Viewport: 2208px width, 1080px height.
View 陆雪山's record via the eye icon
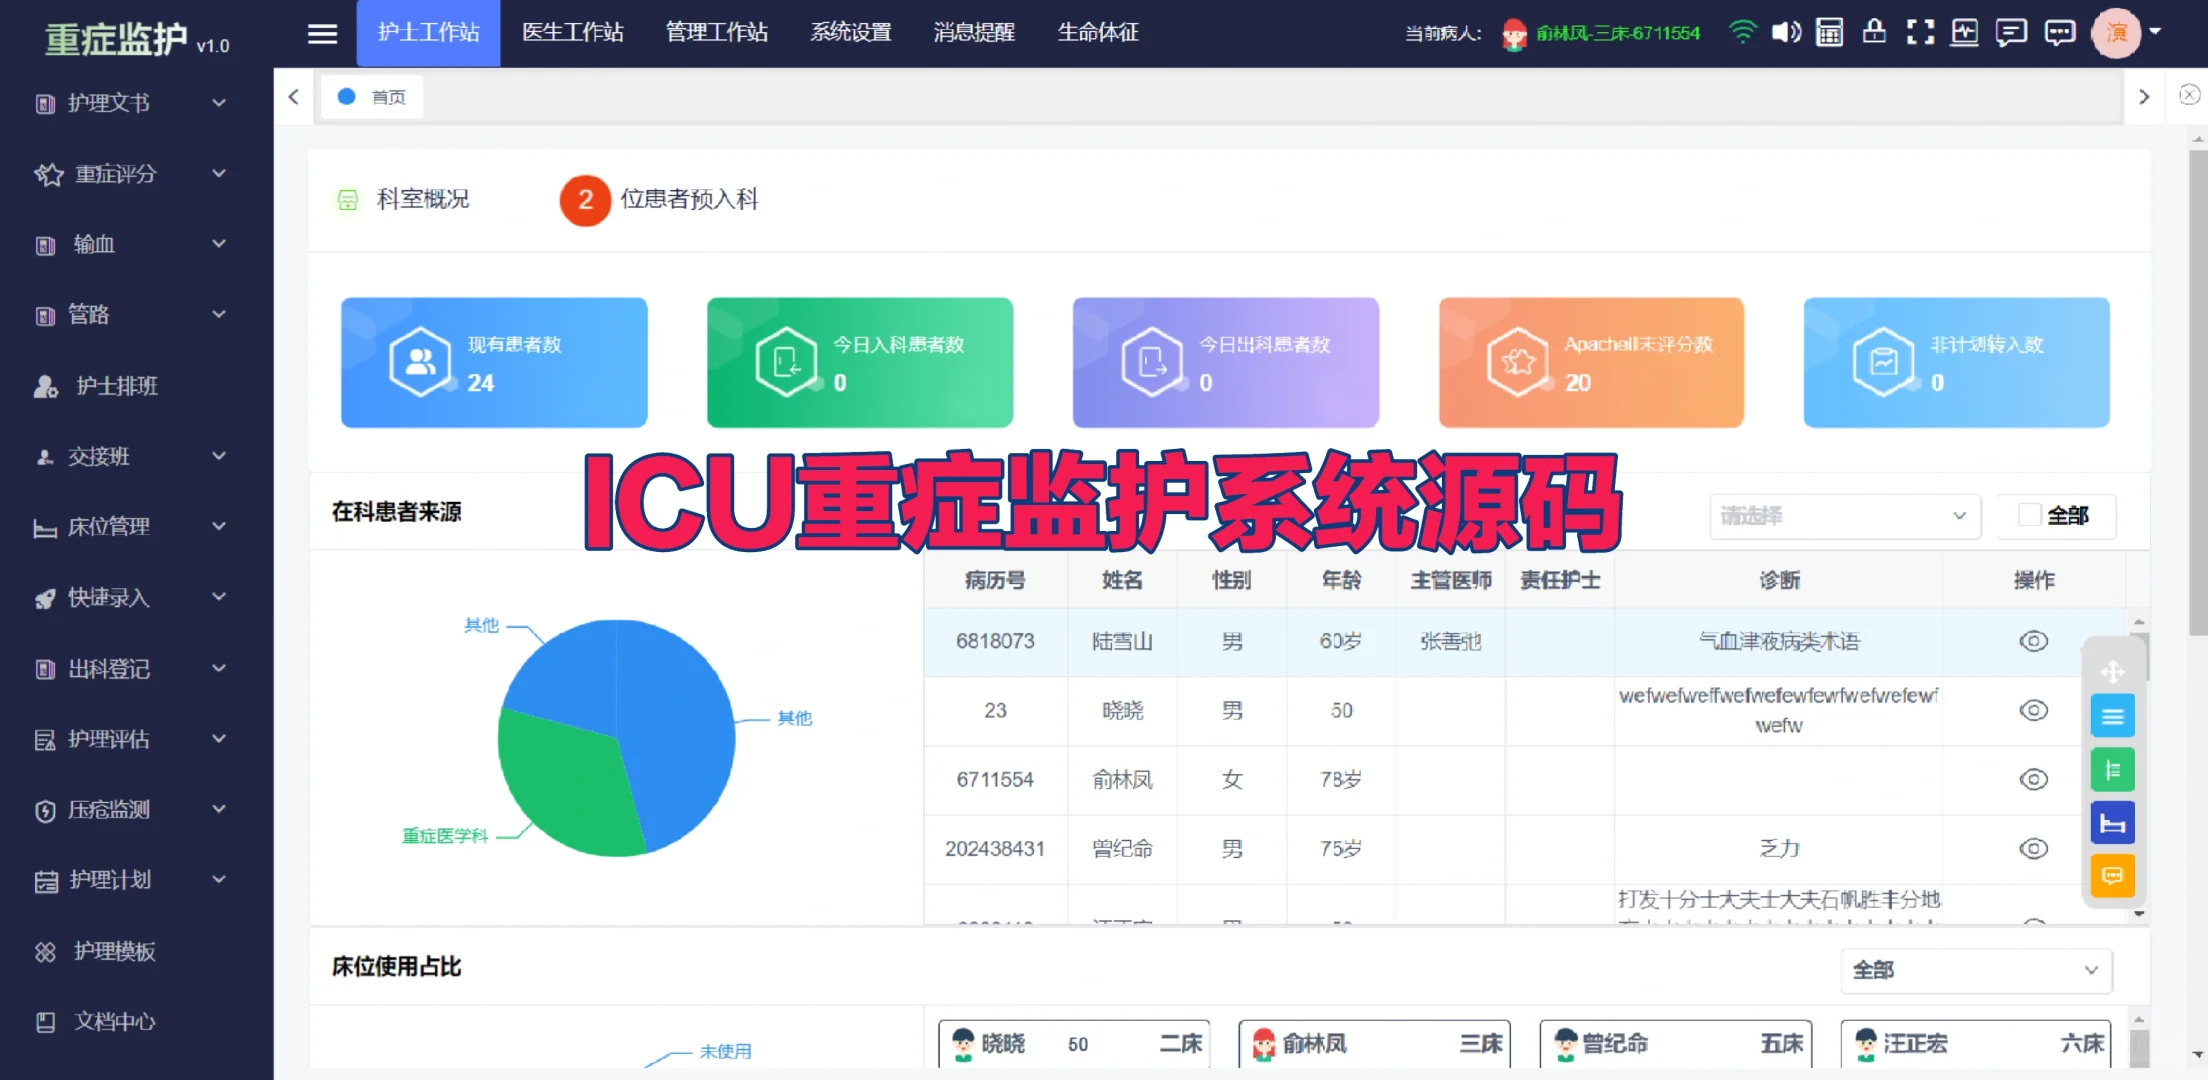pyautogui.click(x=2033, y=641)
